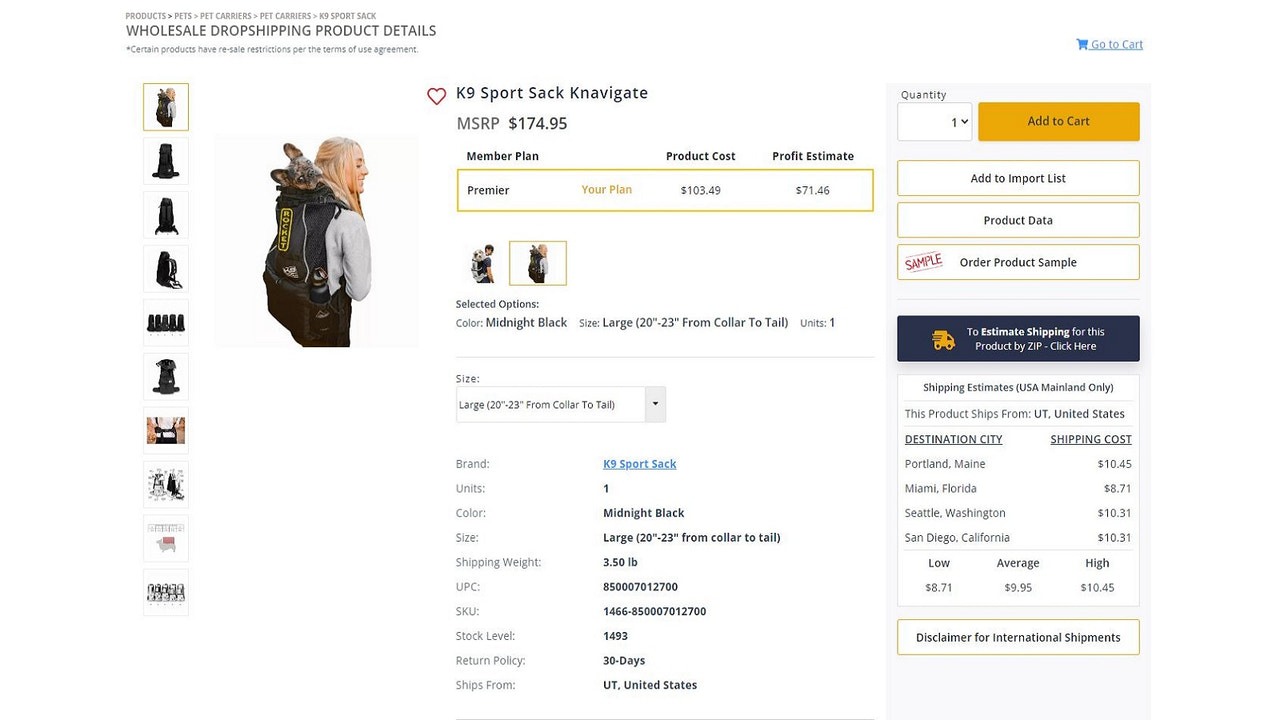Open Disclaimer for International Shipments

[1018, 636]
